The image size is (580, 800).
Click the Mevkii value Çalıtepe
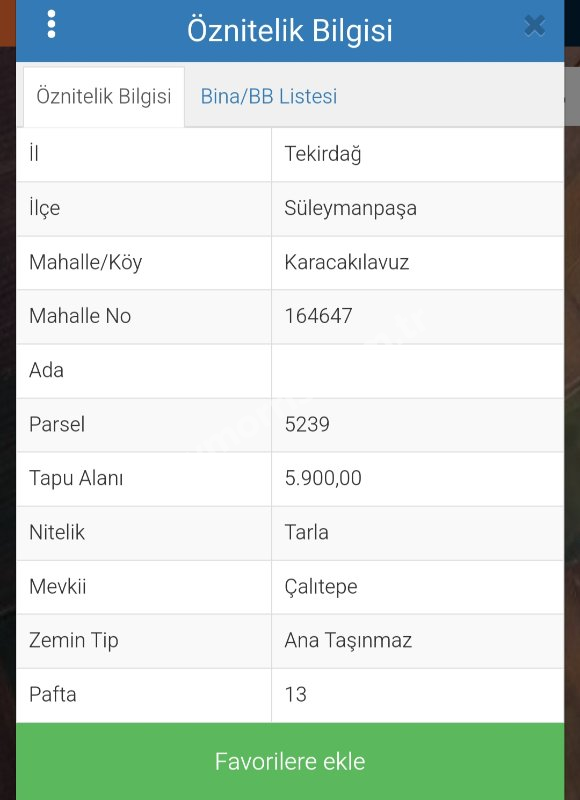click(321, 587)
